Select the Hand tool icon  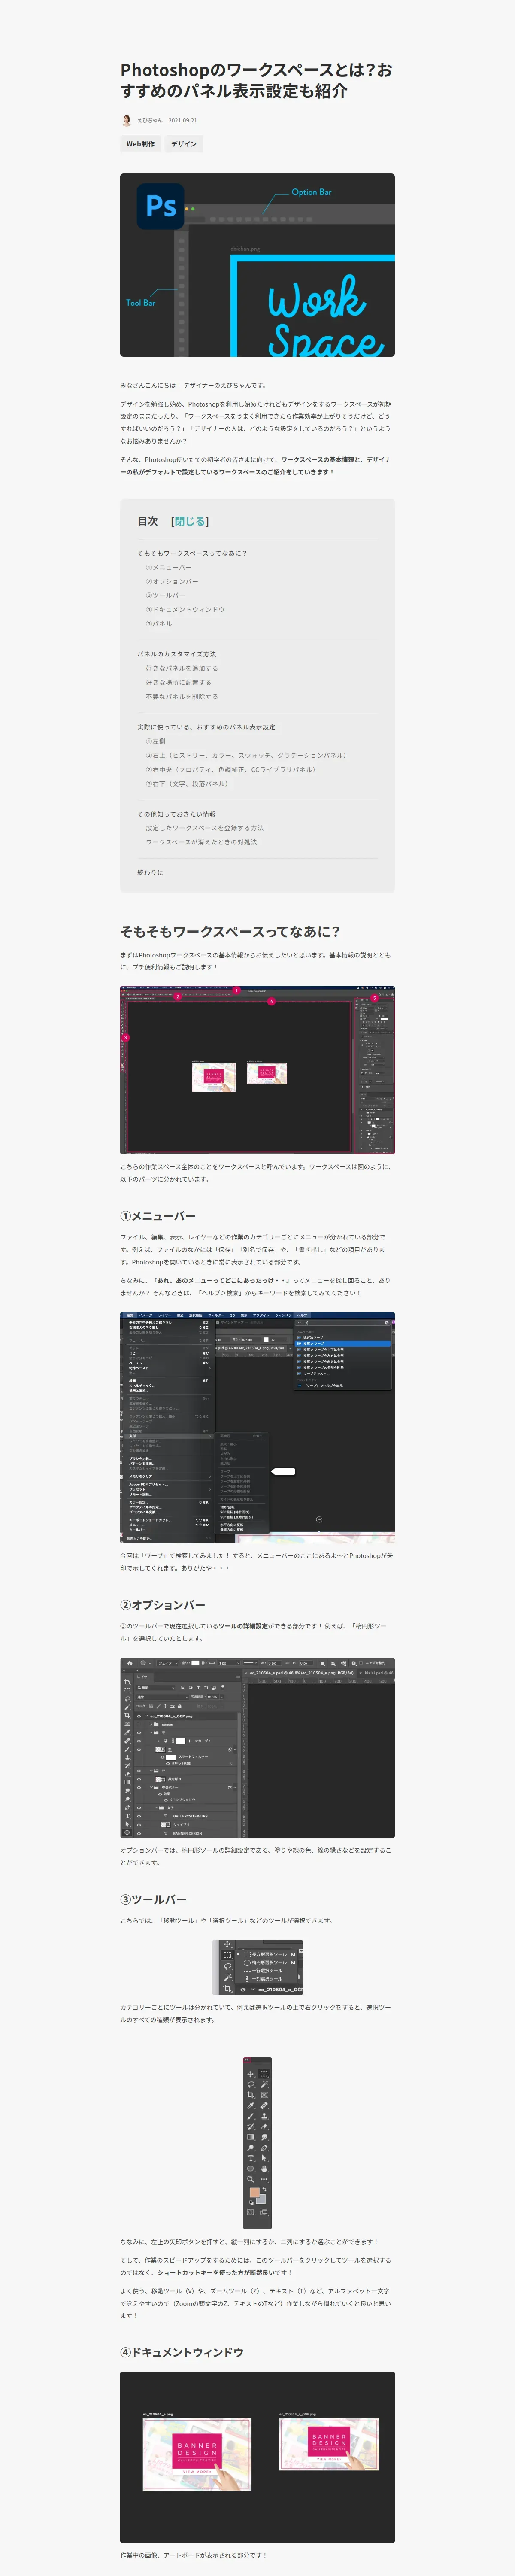(264, 2169)
